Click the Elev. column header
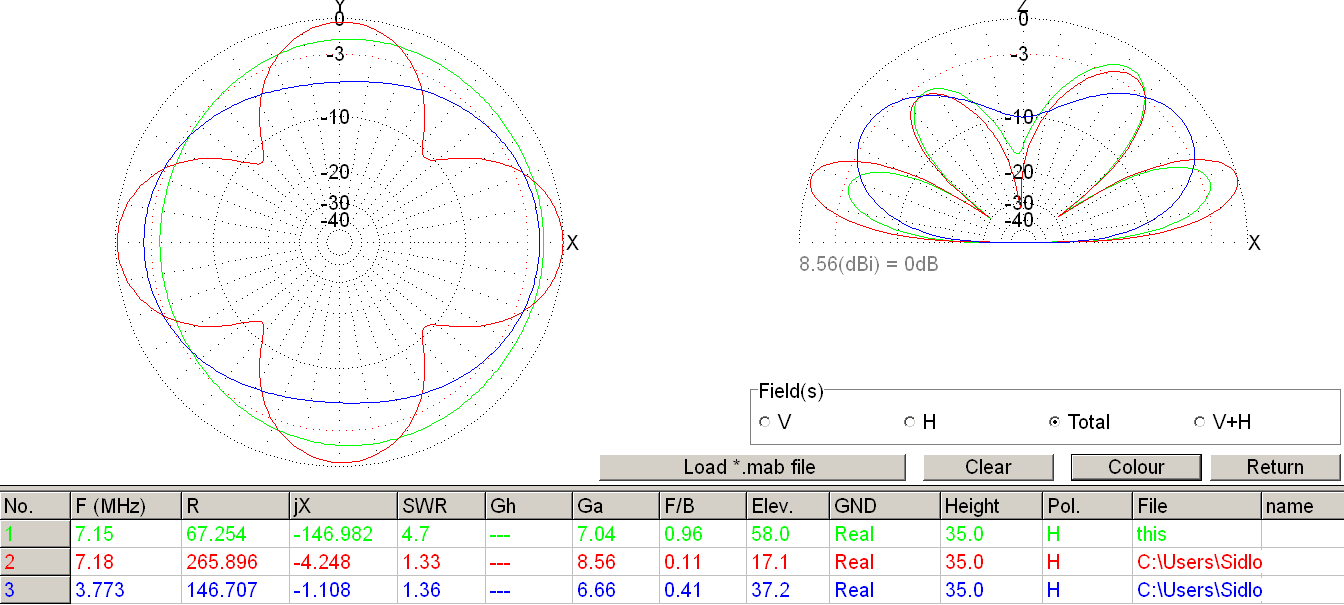Screen dimensions: 1344x605 787,506
